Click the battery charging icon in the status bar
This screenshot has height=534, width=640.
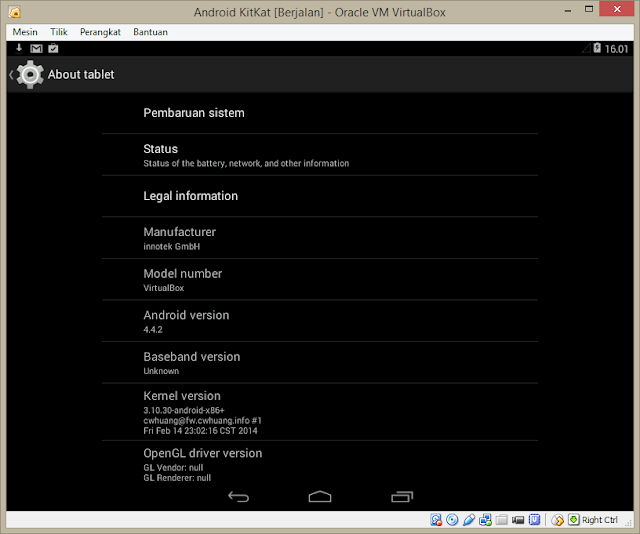(597, 48)
